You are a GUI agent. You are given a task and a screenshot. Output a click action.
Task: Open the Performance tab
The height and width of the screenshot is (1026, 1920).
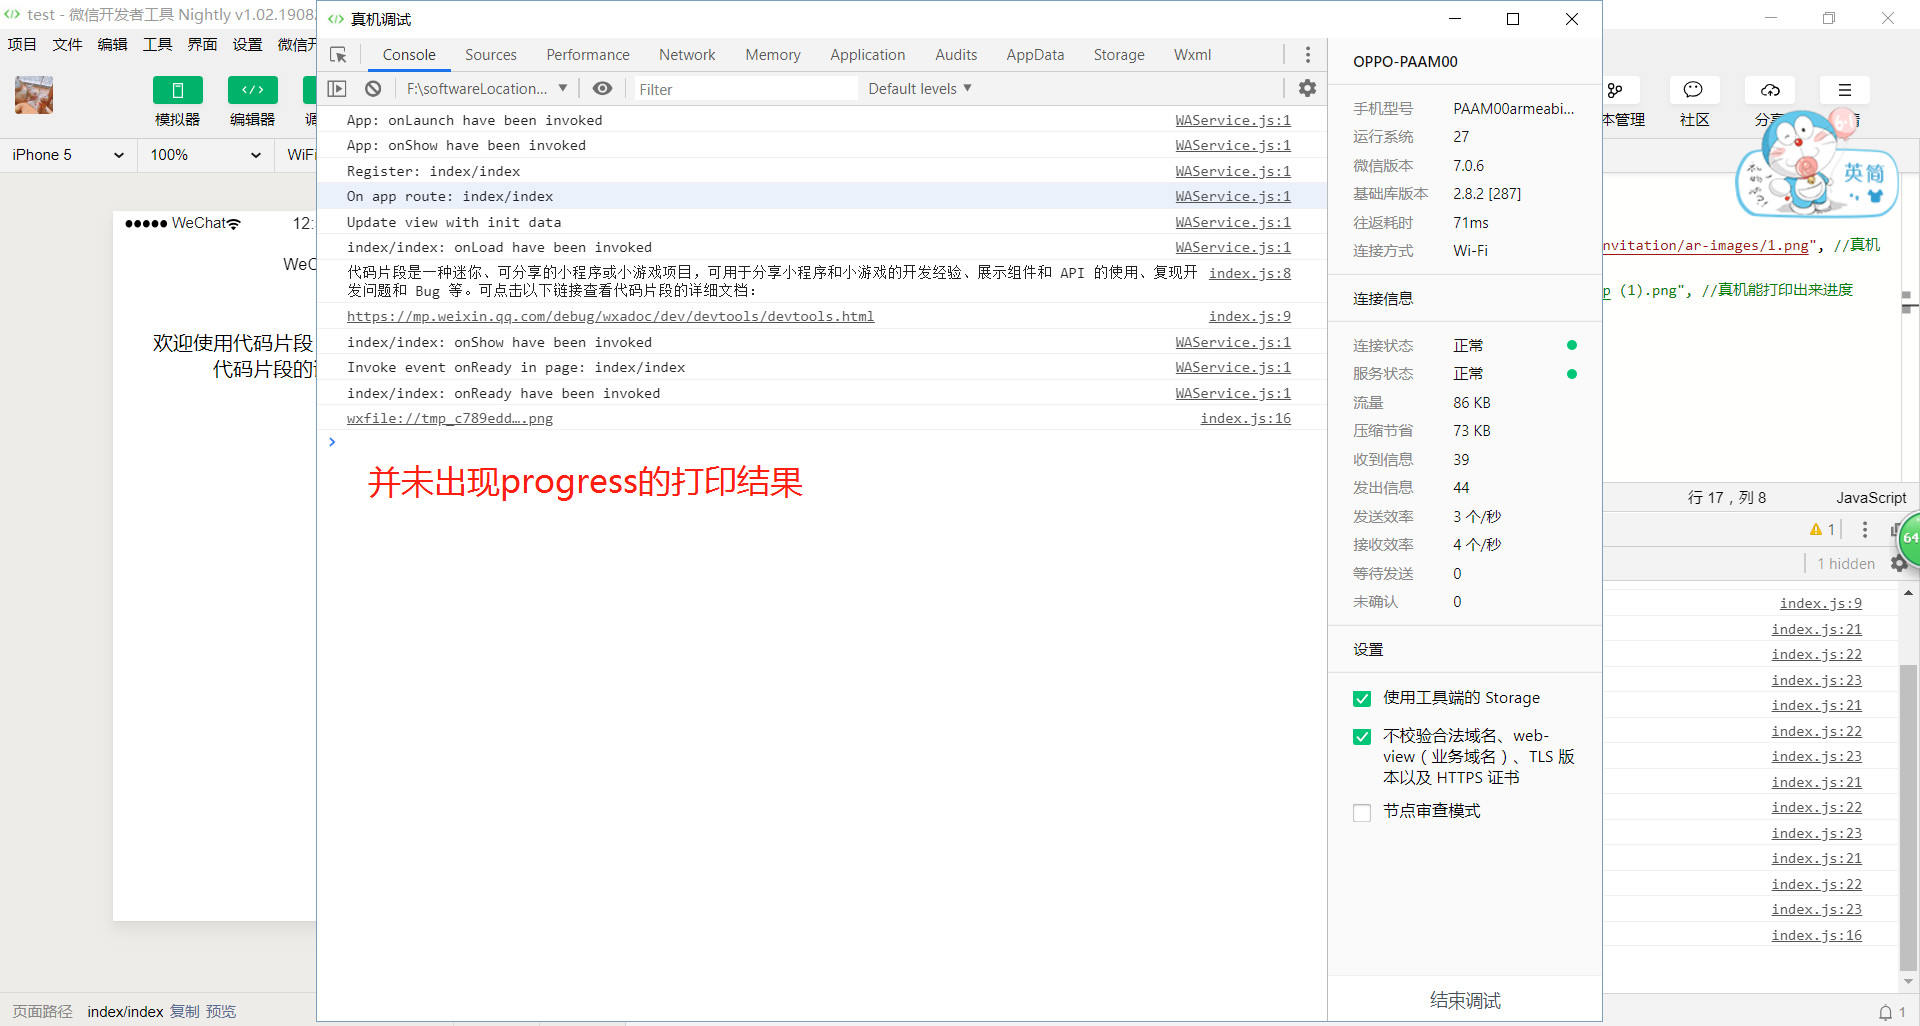point(588,55)
